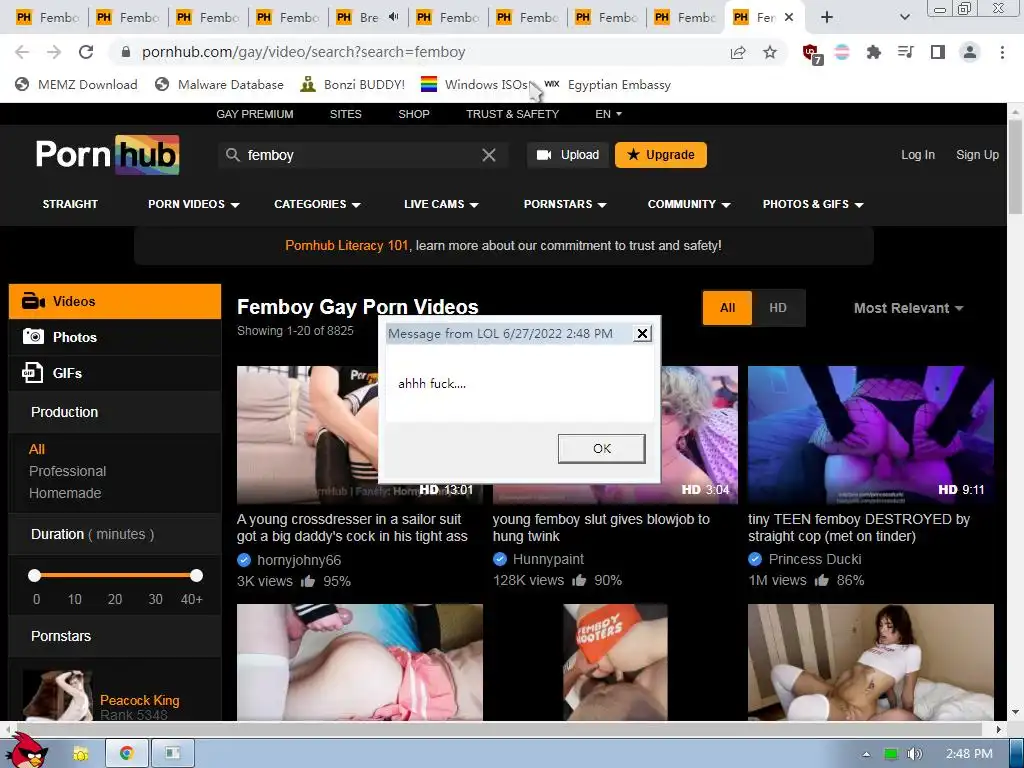The width and height of the screenshot is (1024, 768).
Task: Close the Message from LOL dialog
Action: [643, 334]
